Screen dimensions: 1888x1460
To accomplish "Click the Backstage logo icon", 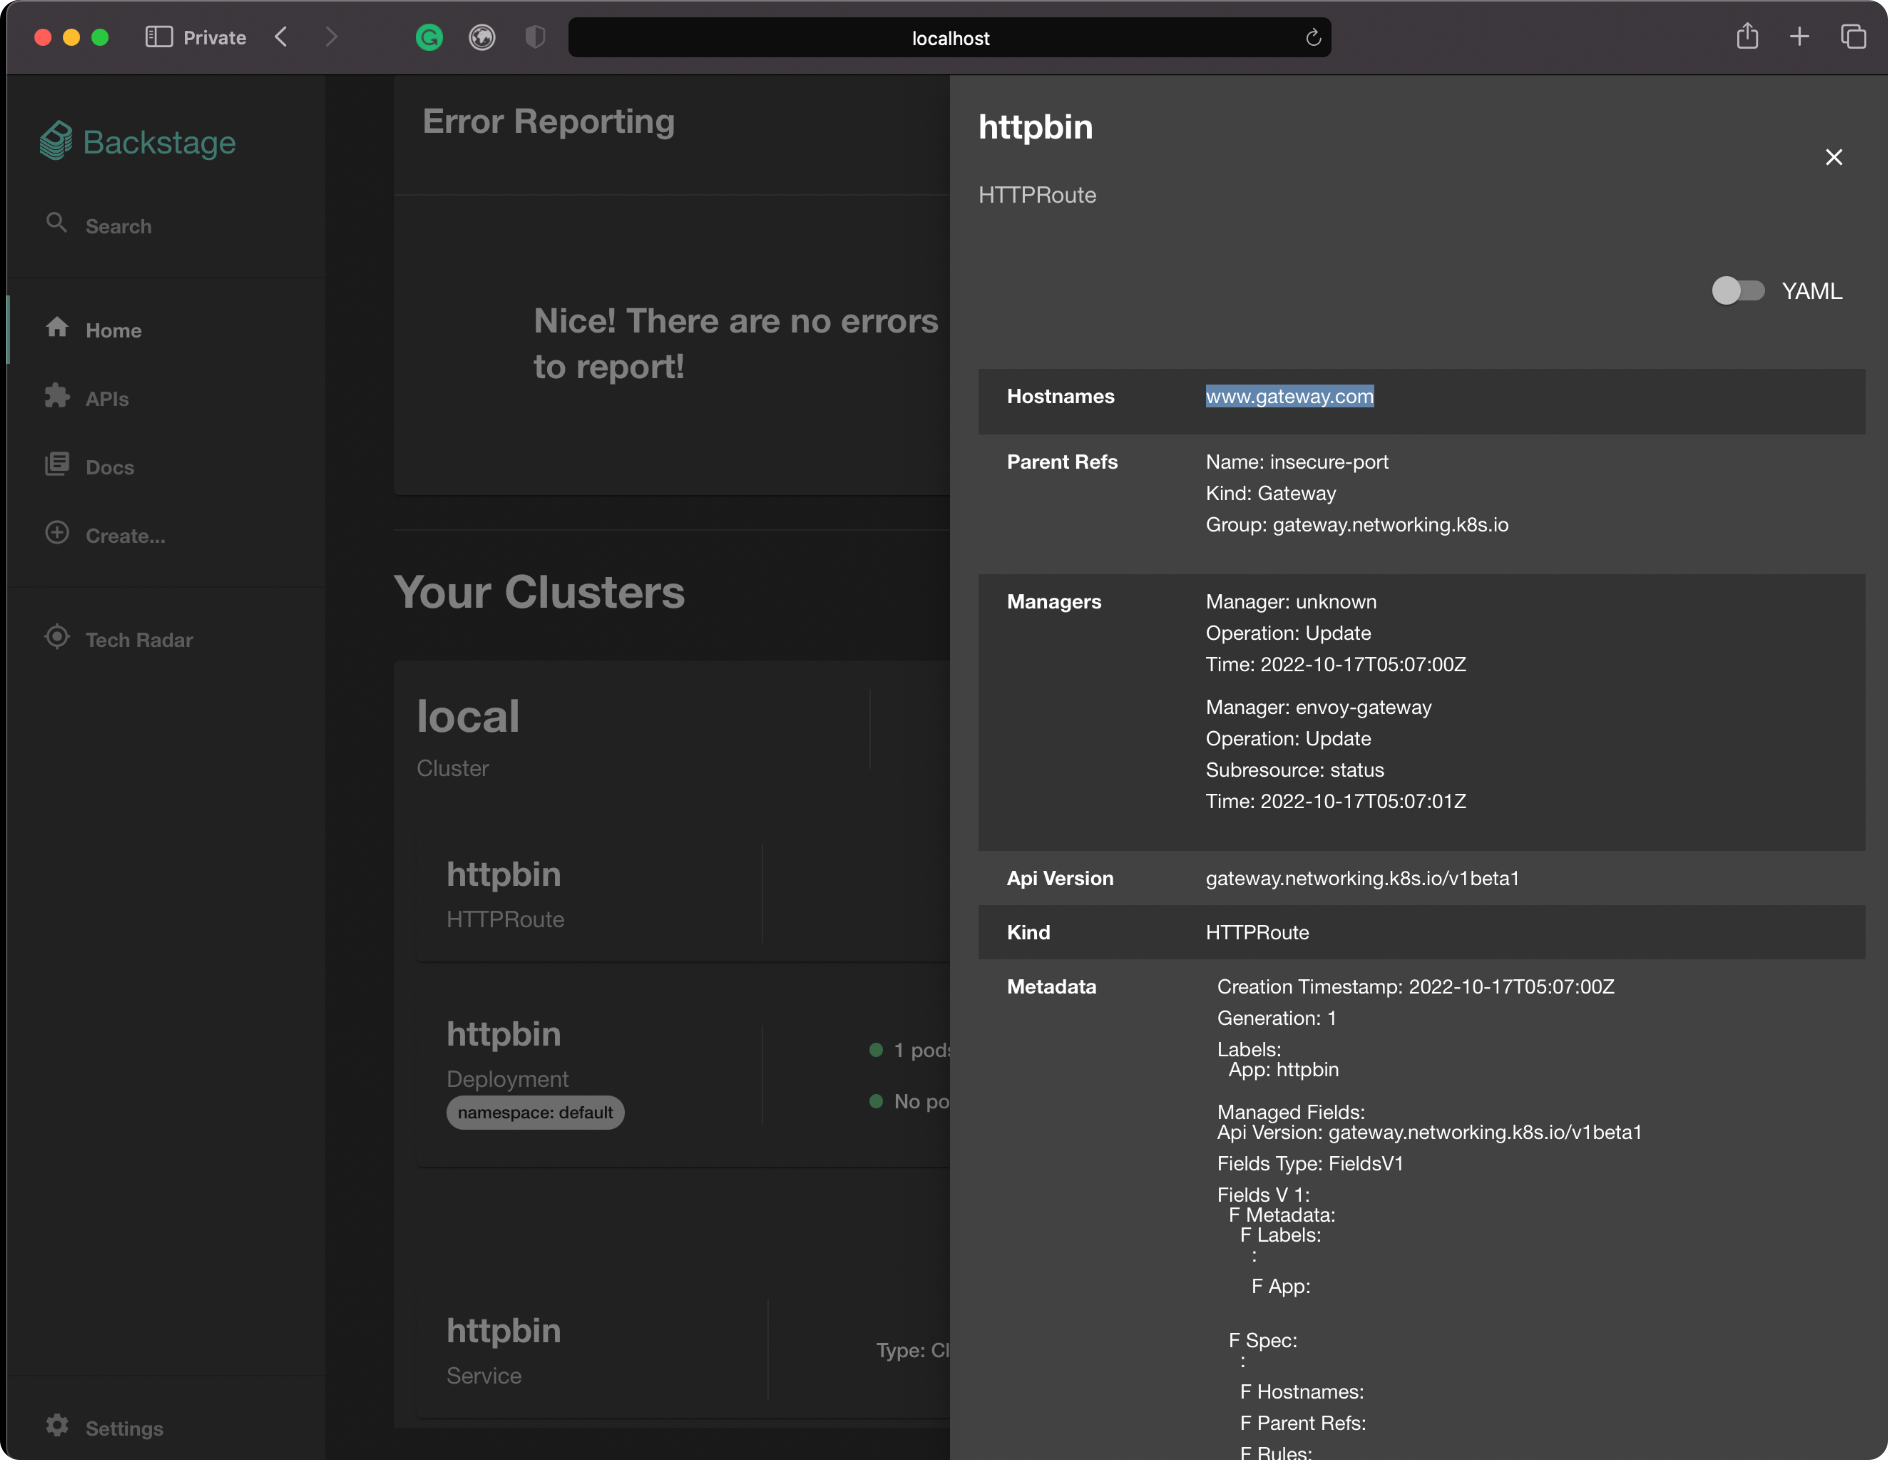I will [x=56, y=141].
